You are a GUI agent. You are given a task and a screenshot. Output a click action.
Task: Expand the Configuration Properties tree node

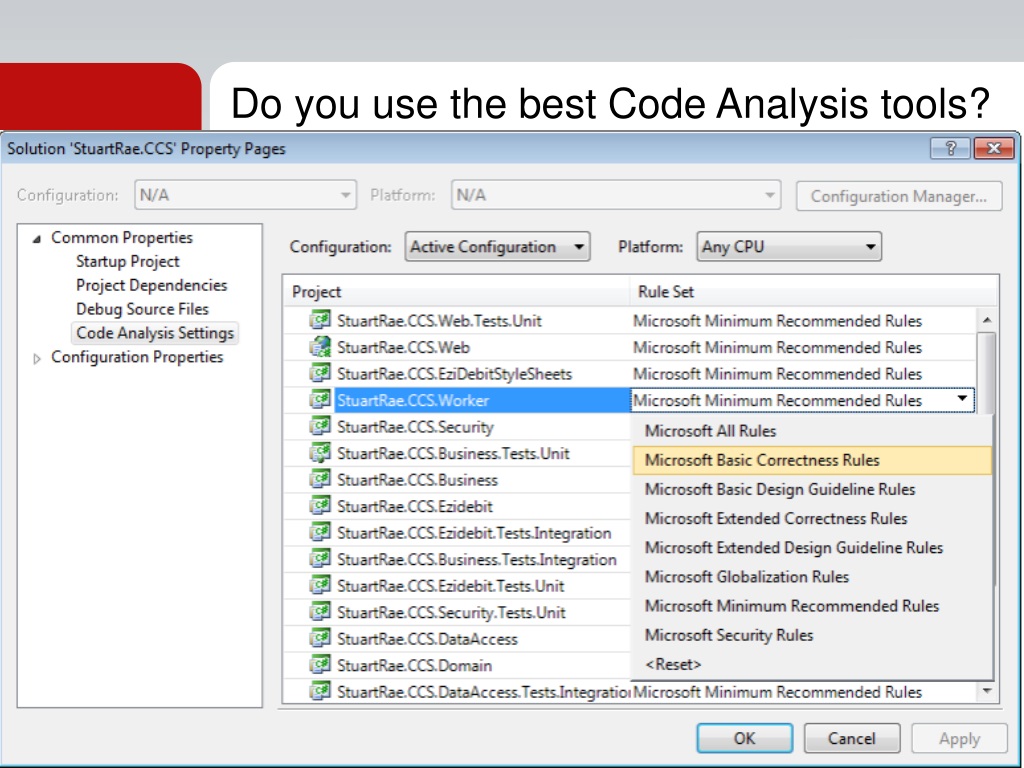(x=37, y=358)
